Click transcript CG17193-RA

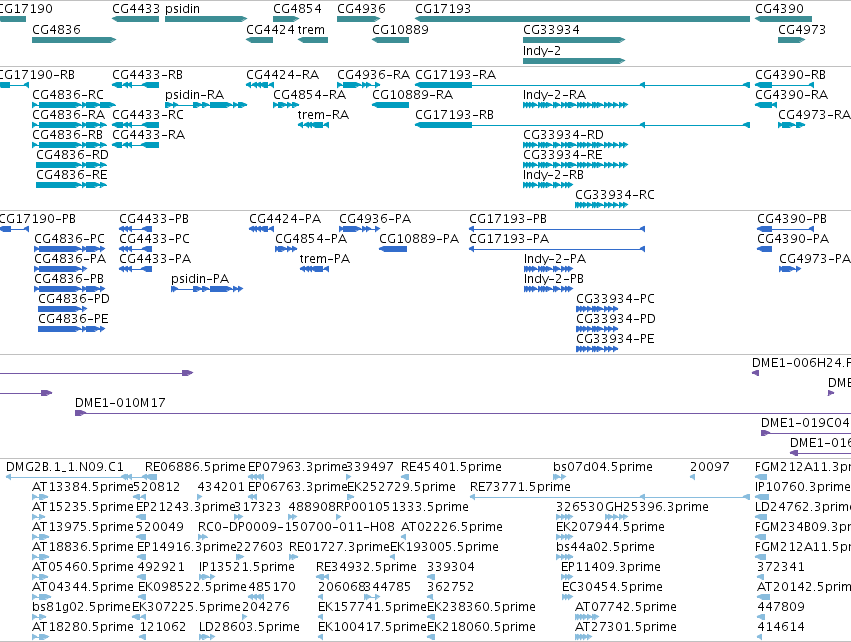pyautogui.click(x=456, y=75)
